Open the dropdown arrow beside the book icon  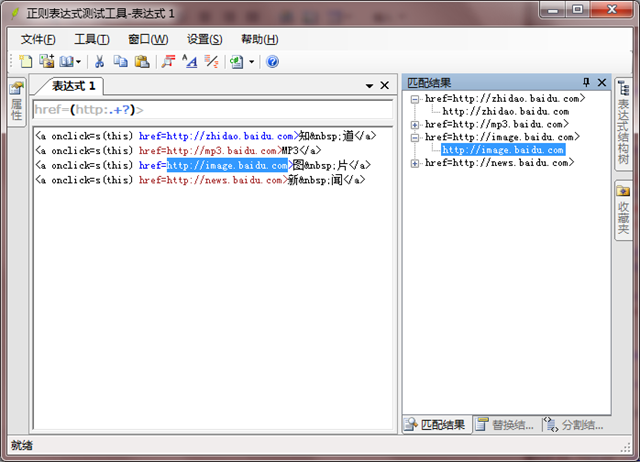click(78, 62)
